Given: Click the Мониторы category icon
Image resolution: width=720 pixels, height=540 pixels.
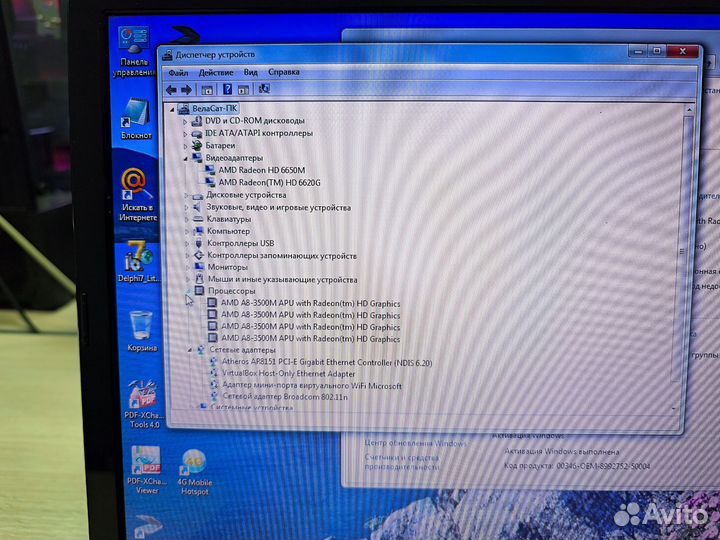Looking at the screenshot, I should pyautogui.click(x=199, y=267).
